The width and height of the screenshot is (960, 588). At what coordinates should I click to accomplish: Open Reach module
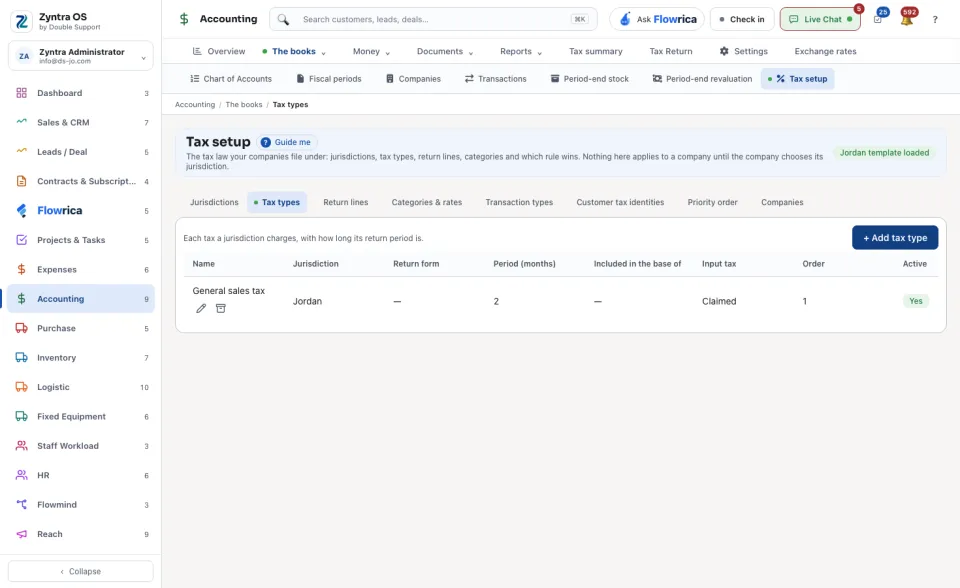(x=81, y=534)
